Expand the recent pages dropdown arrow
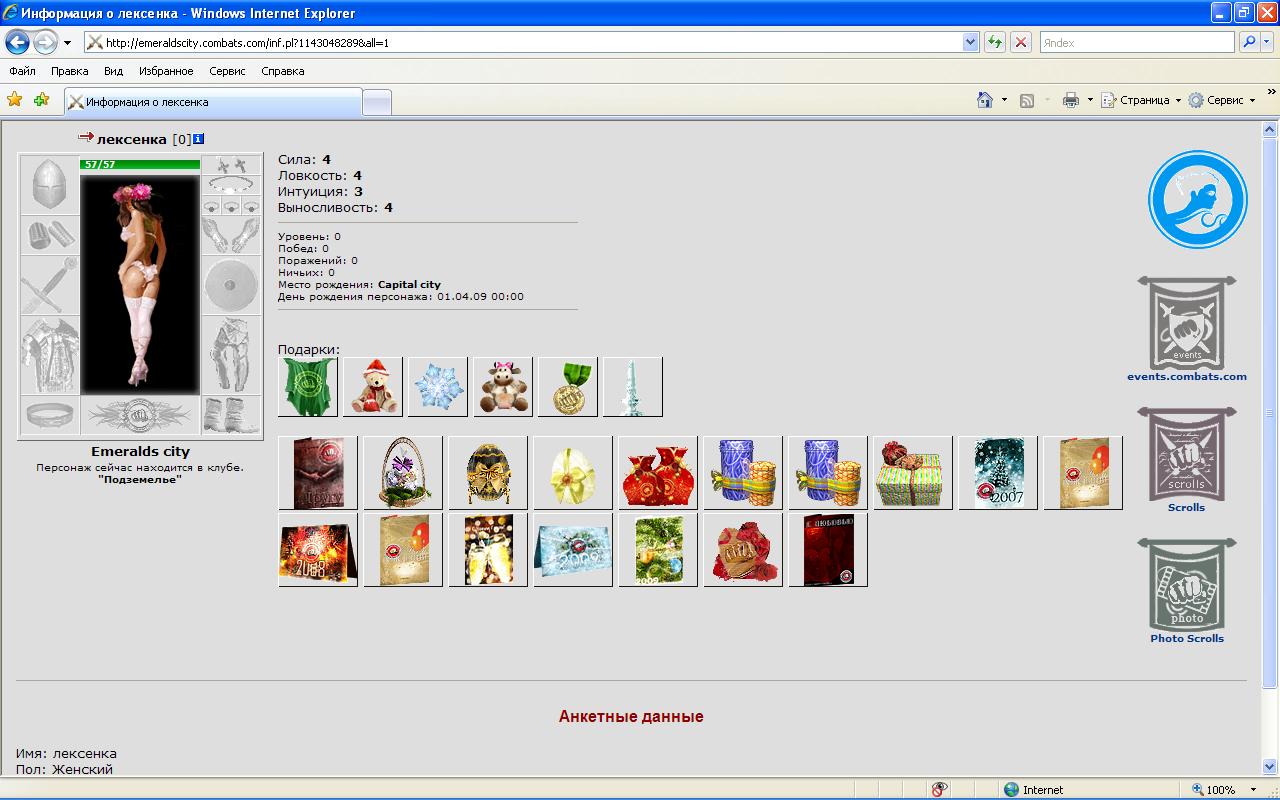This screenshot has width=1280, height=800. pyautogui.click(x=67, y=43)
